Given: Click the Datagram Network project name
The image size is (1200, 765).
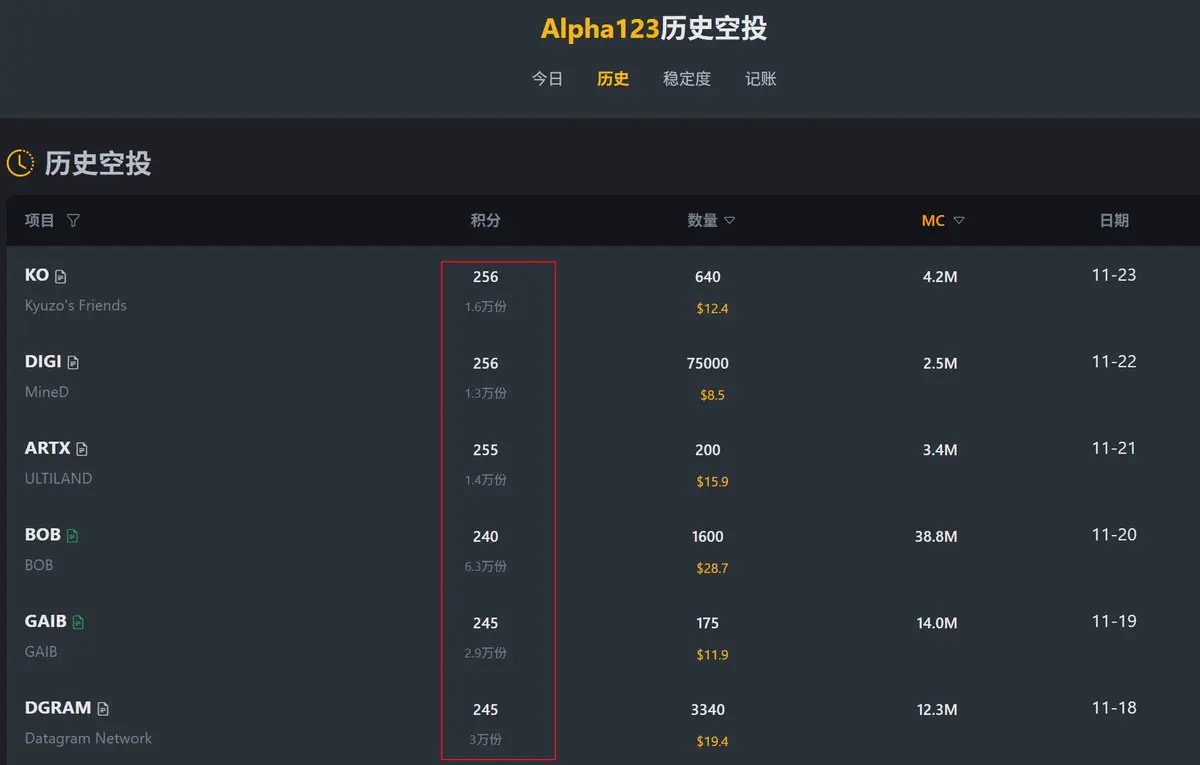Looking at the screenshot, I should [88, 739].
